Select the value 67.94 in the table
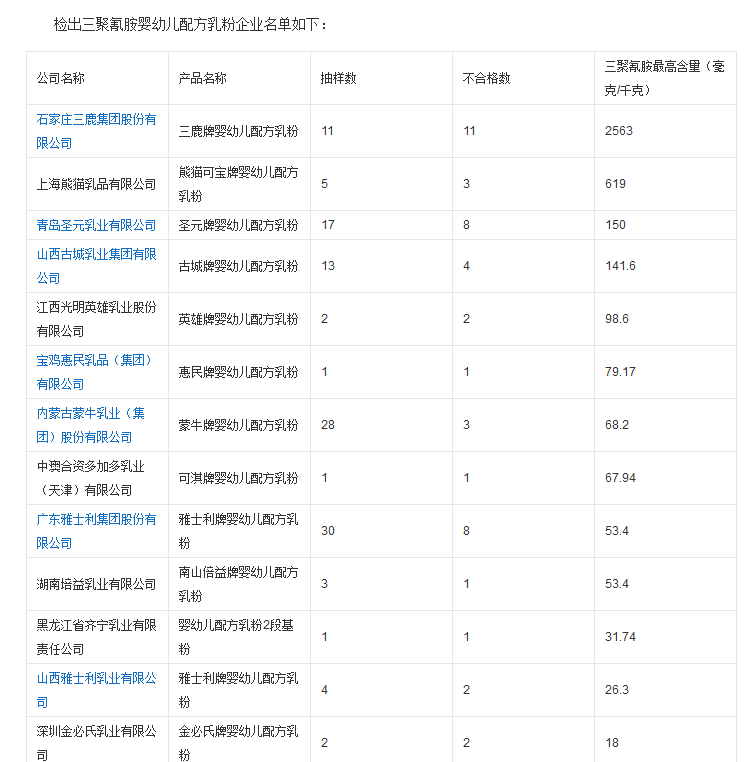Screen dimensions: 756x762 coord(620,477)
